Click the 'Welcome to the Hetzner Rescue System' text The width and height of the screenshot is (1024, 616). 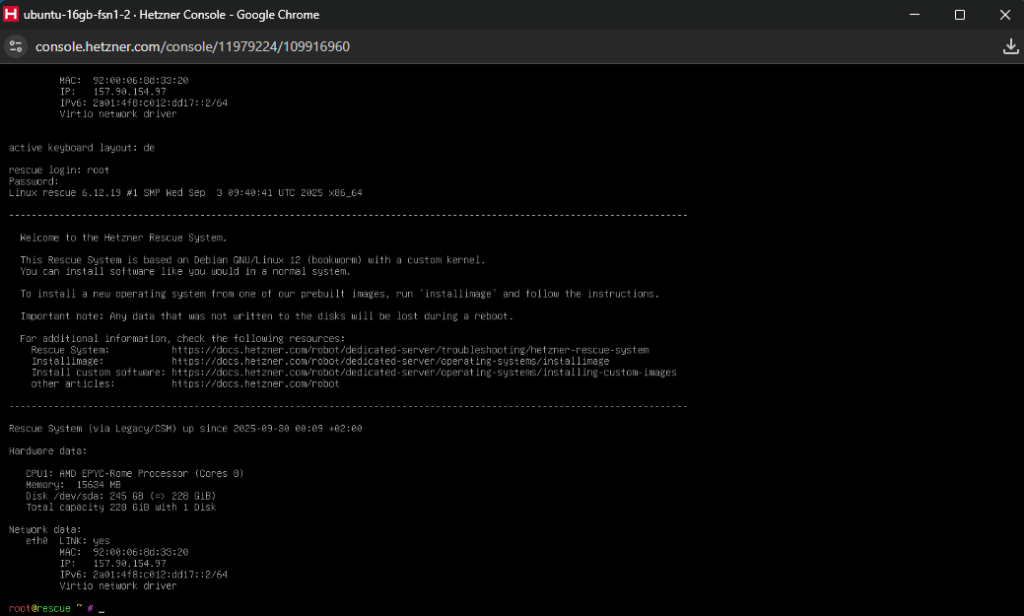coord(123,238)
